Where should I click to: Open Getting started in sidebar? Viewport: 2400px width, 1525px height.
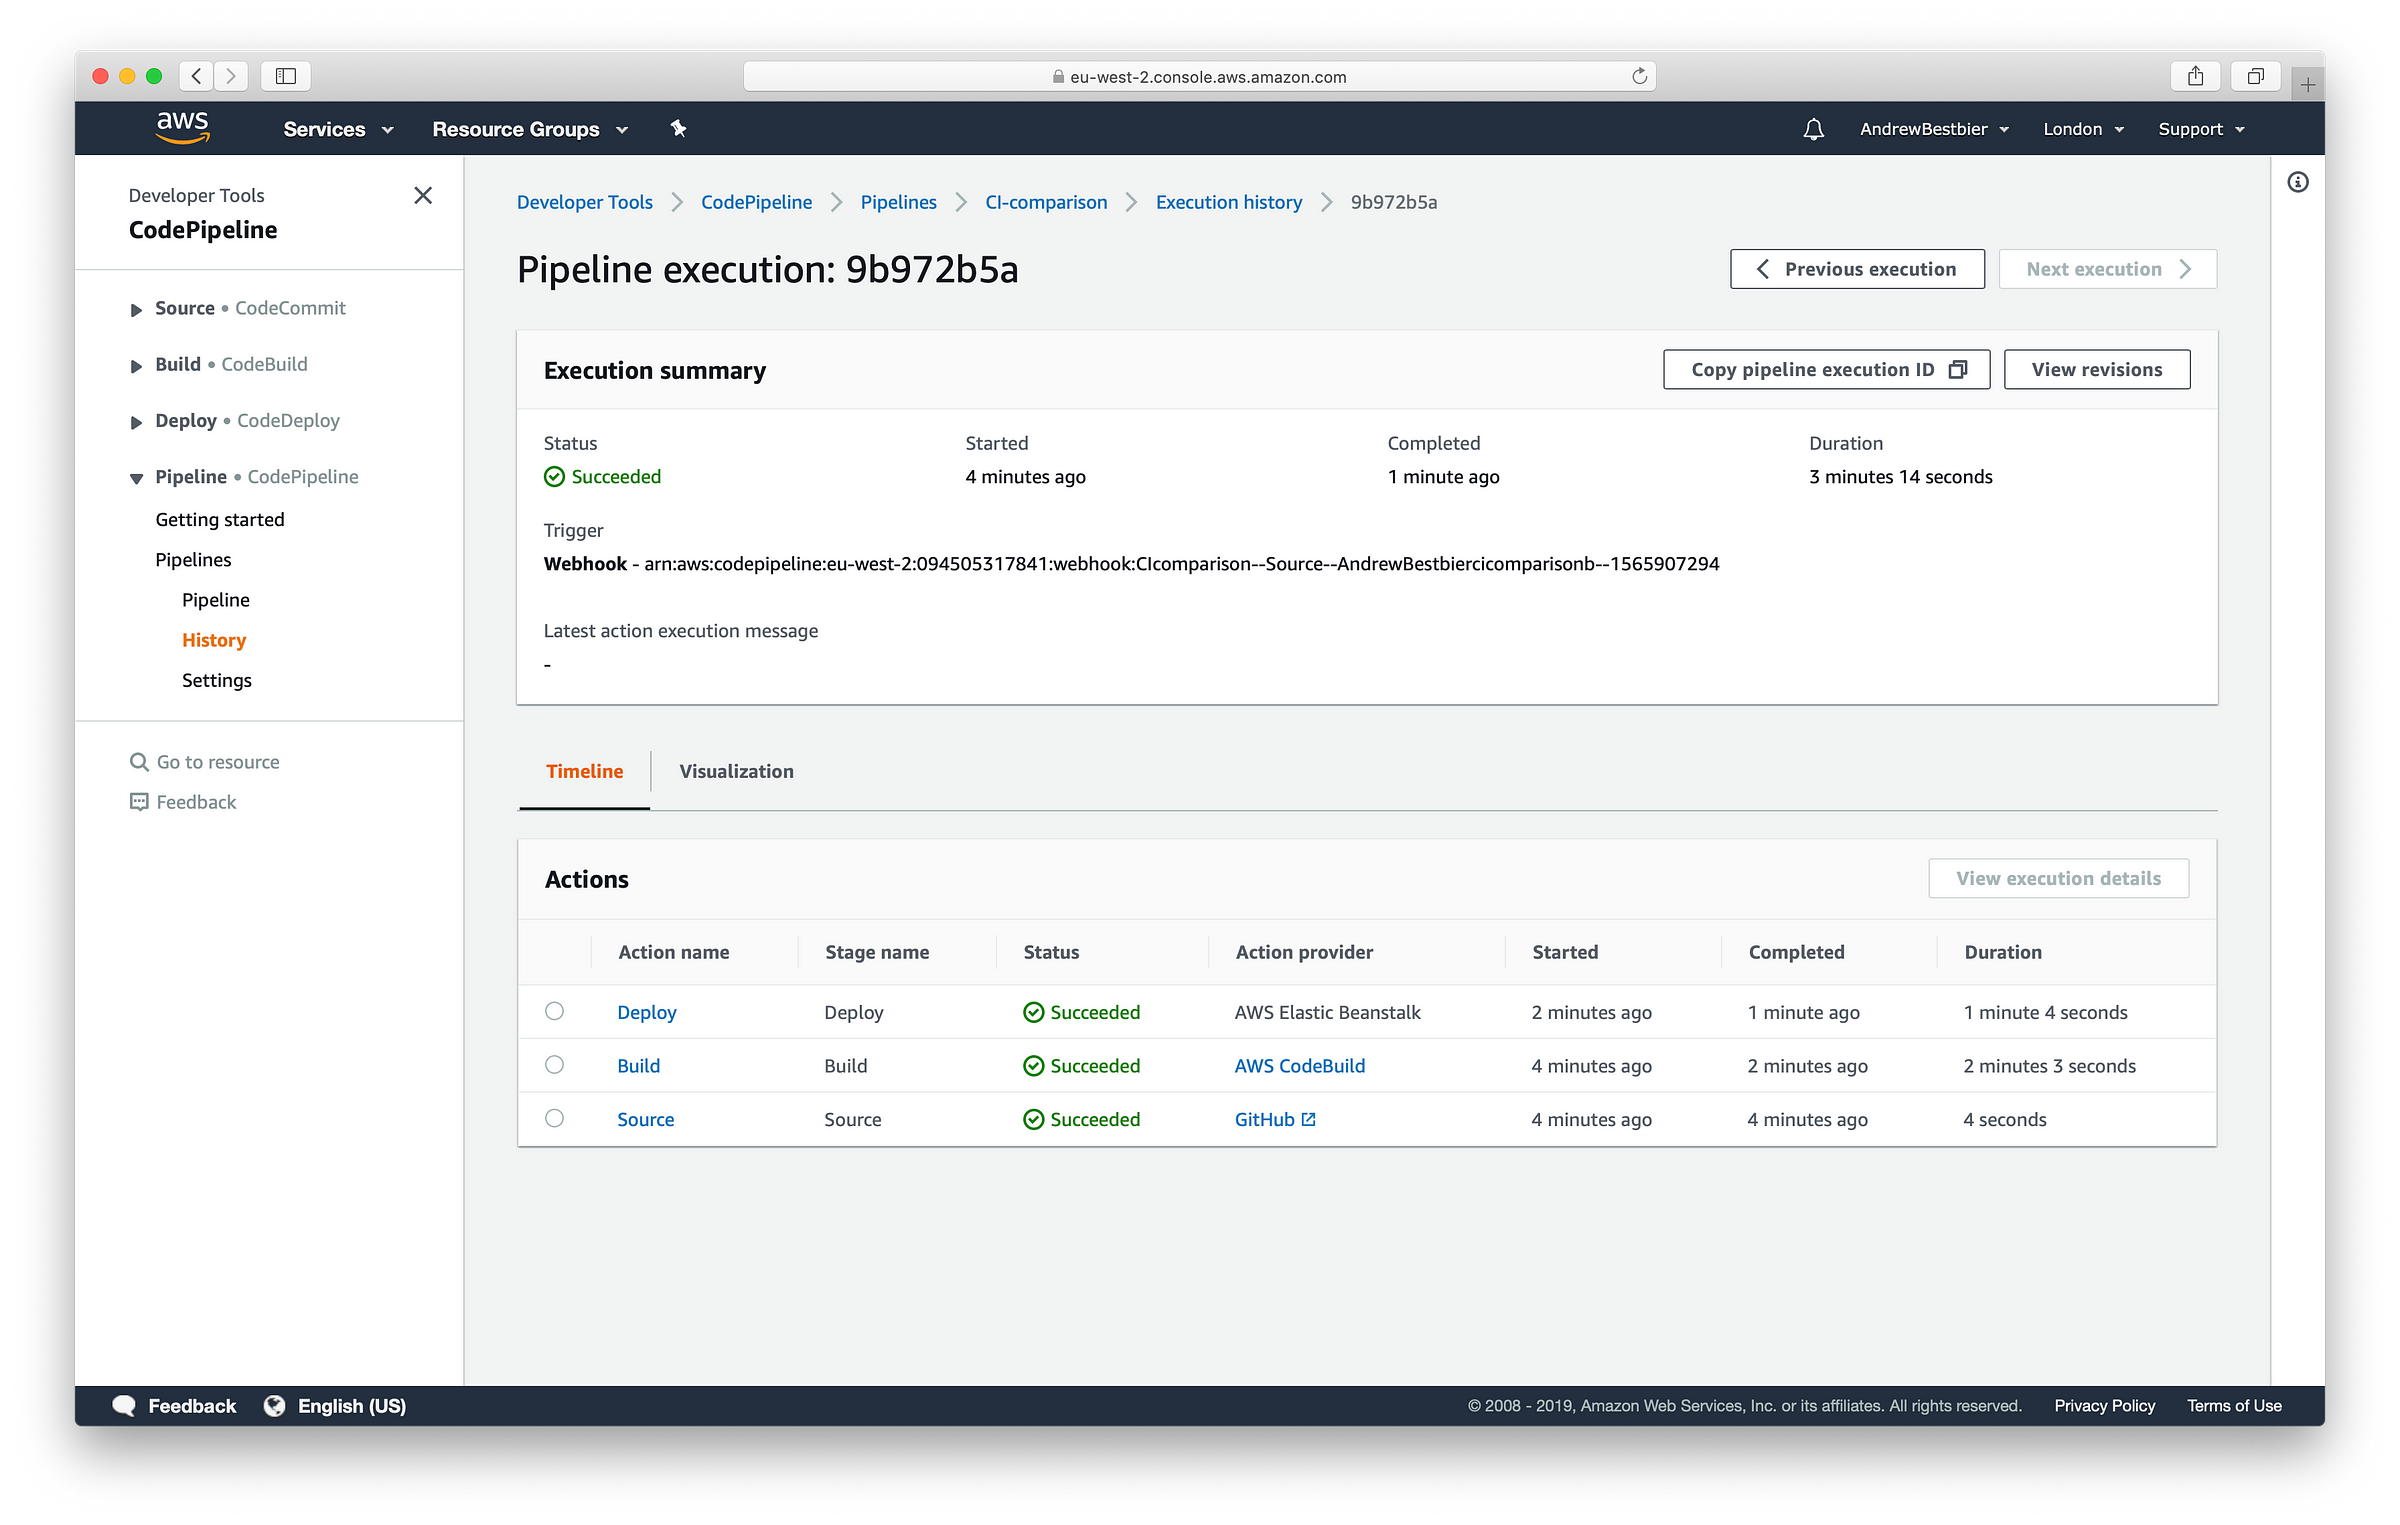[x=220, y=519]
